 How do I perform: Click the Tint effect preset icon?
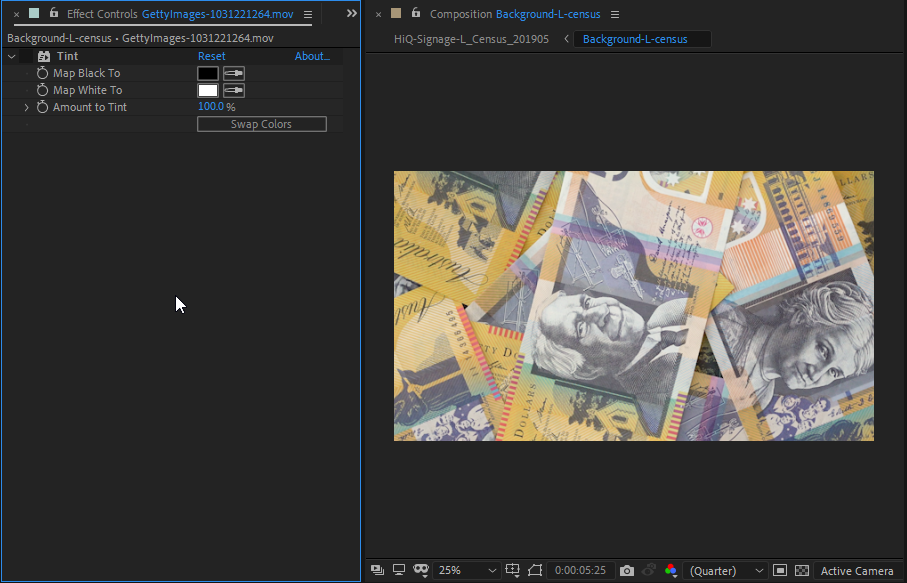(x=44, y=56)
